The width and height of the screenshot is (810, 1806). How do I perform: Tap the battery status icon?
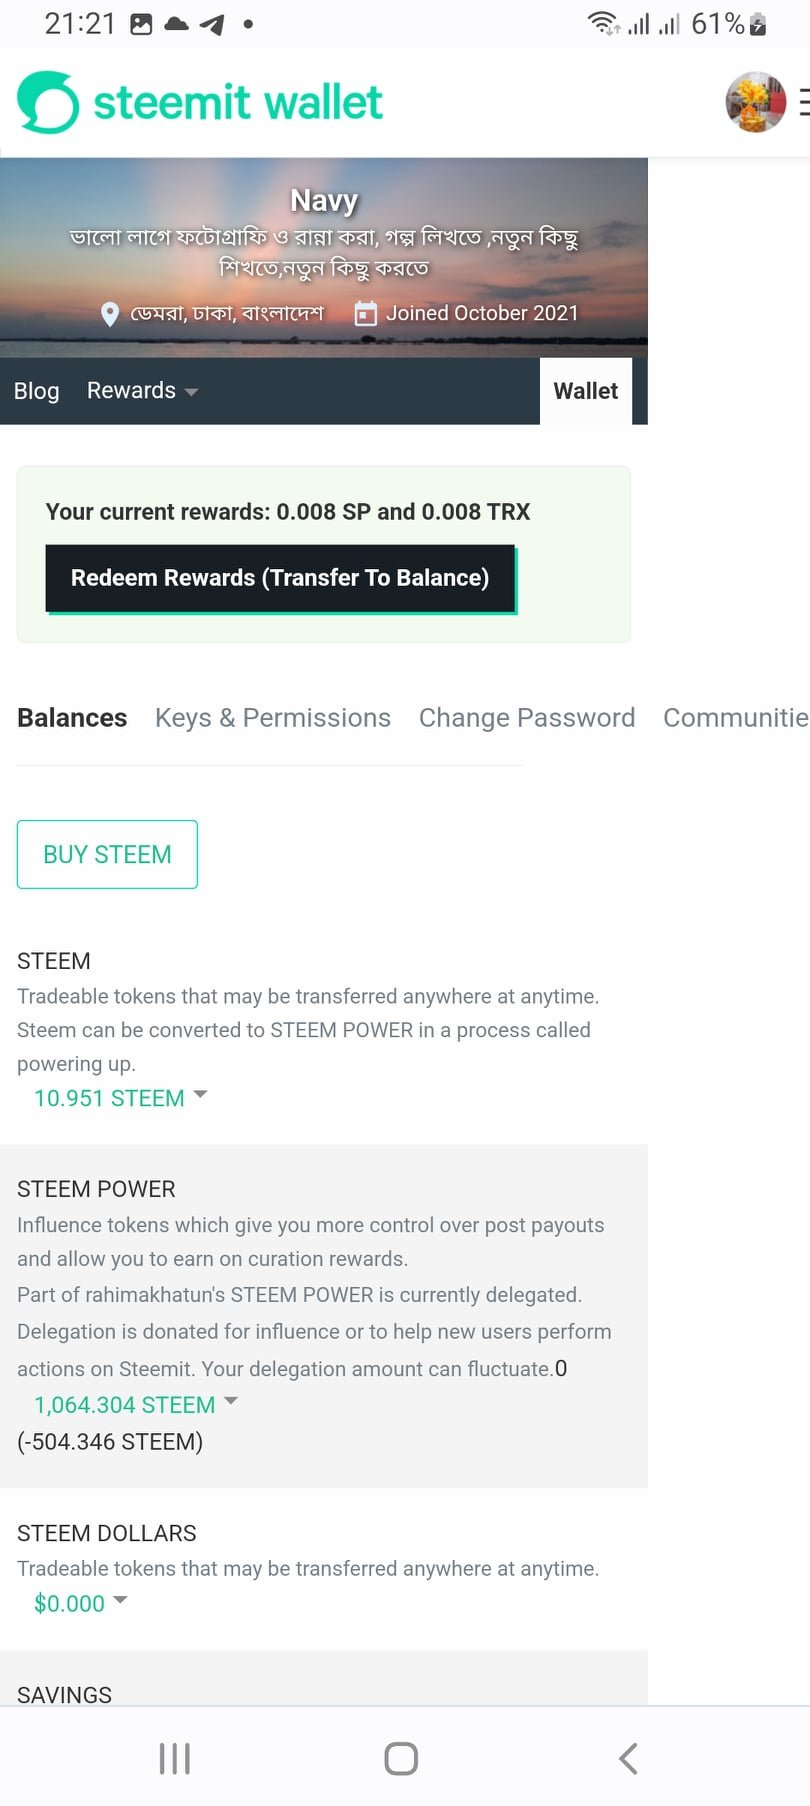coord(758,24)
